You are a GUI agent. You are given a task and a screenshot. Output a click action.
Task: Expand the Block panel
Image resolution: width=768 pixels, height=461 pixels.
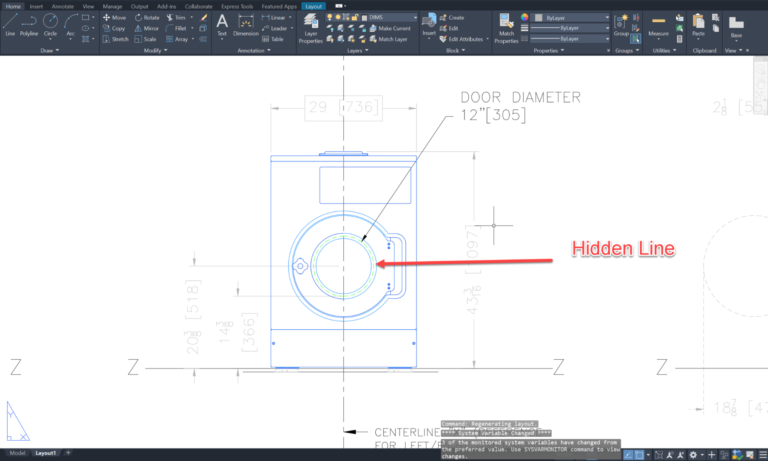pos(456,50)
